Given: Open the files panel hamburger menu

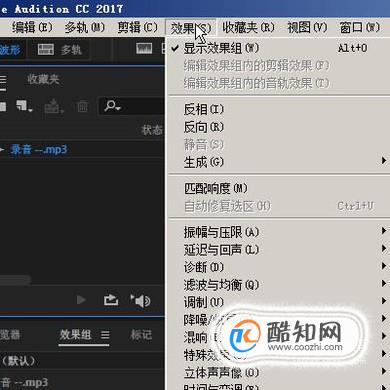Looking at the screenshot, I should click(3, 80).
